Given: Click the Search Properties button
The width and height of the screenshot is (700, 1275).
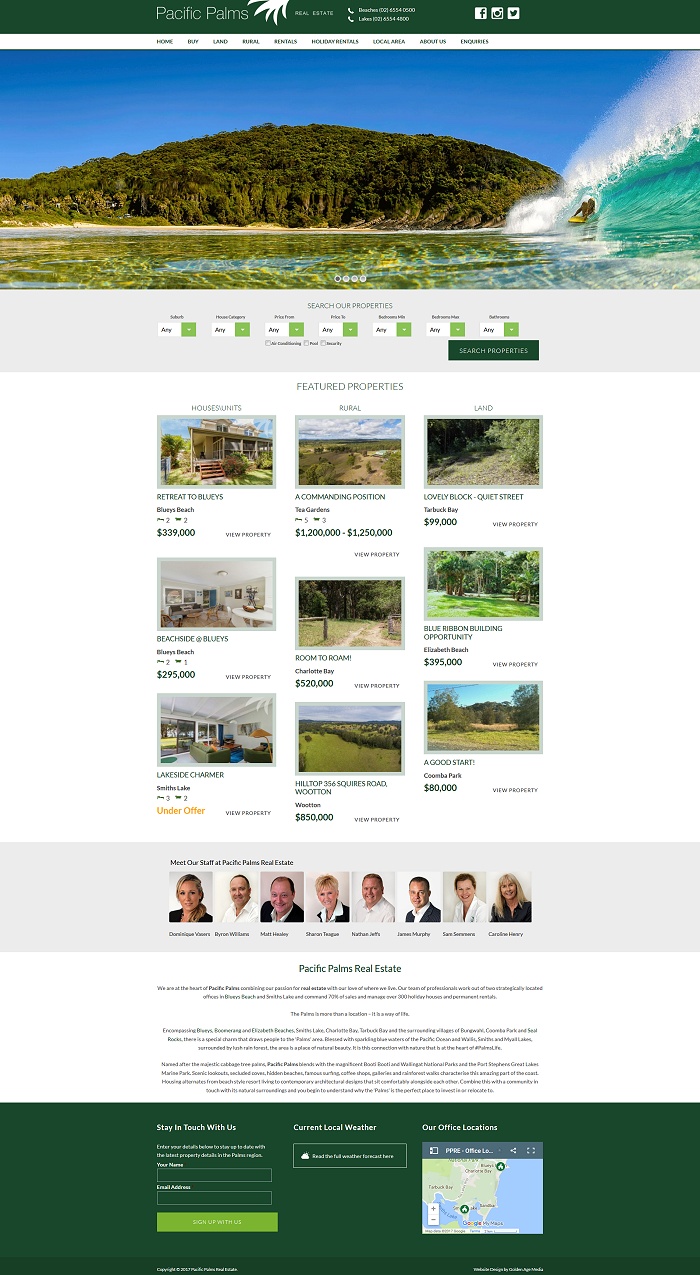Looking at the screenshot, I should coord(493,350).
